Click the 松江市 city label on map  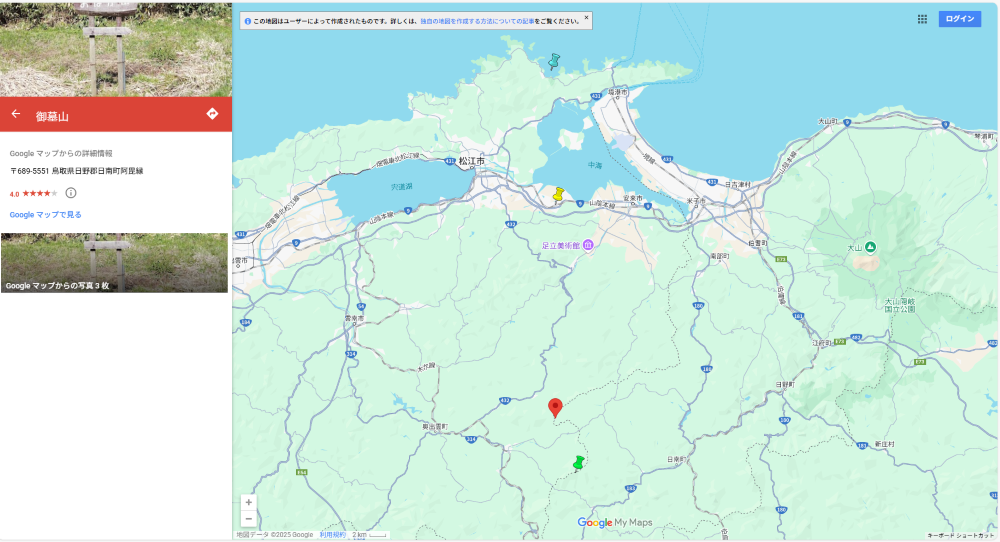[471, 162]
